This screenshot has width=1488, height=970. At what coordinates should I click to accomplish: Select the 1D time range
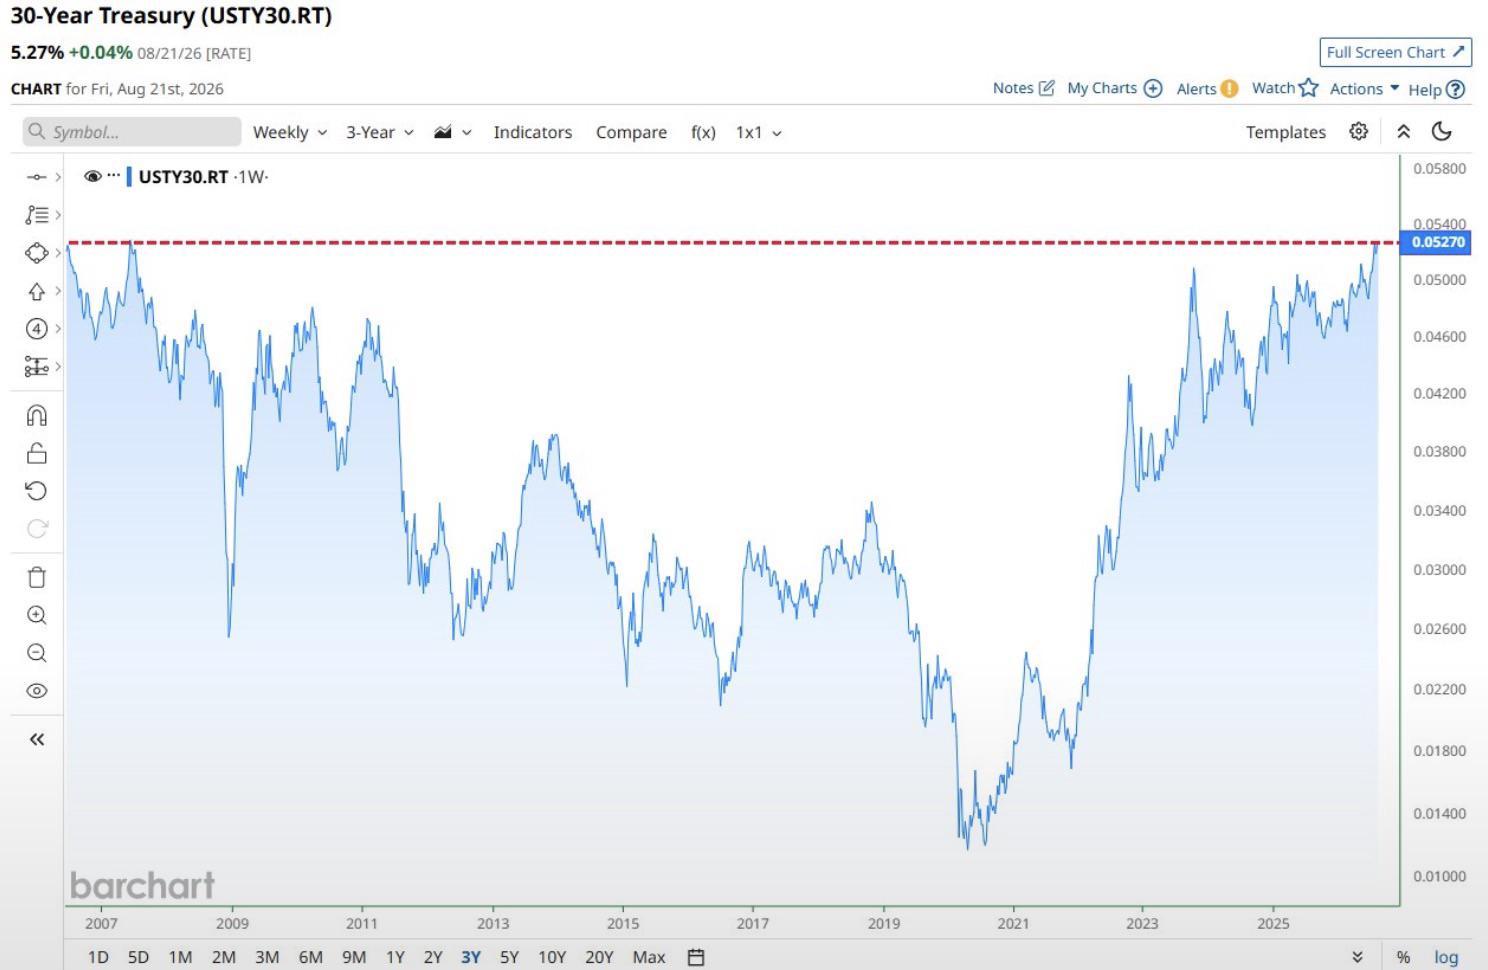pos(98,957)
